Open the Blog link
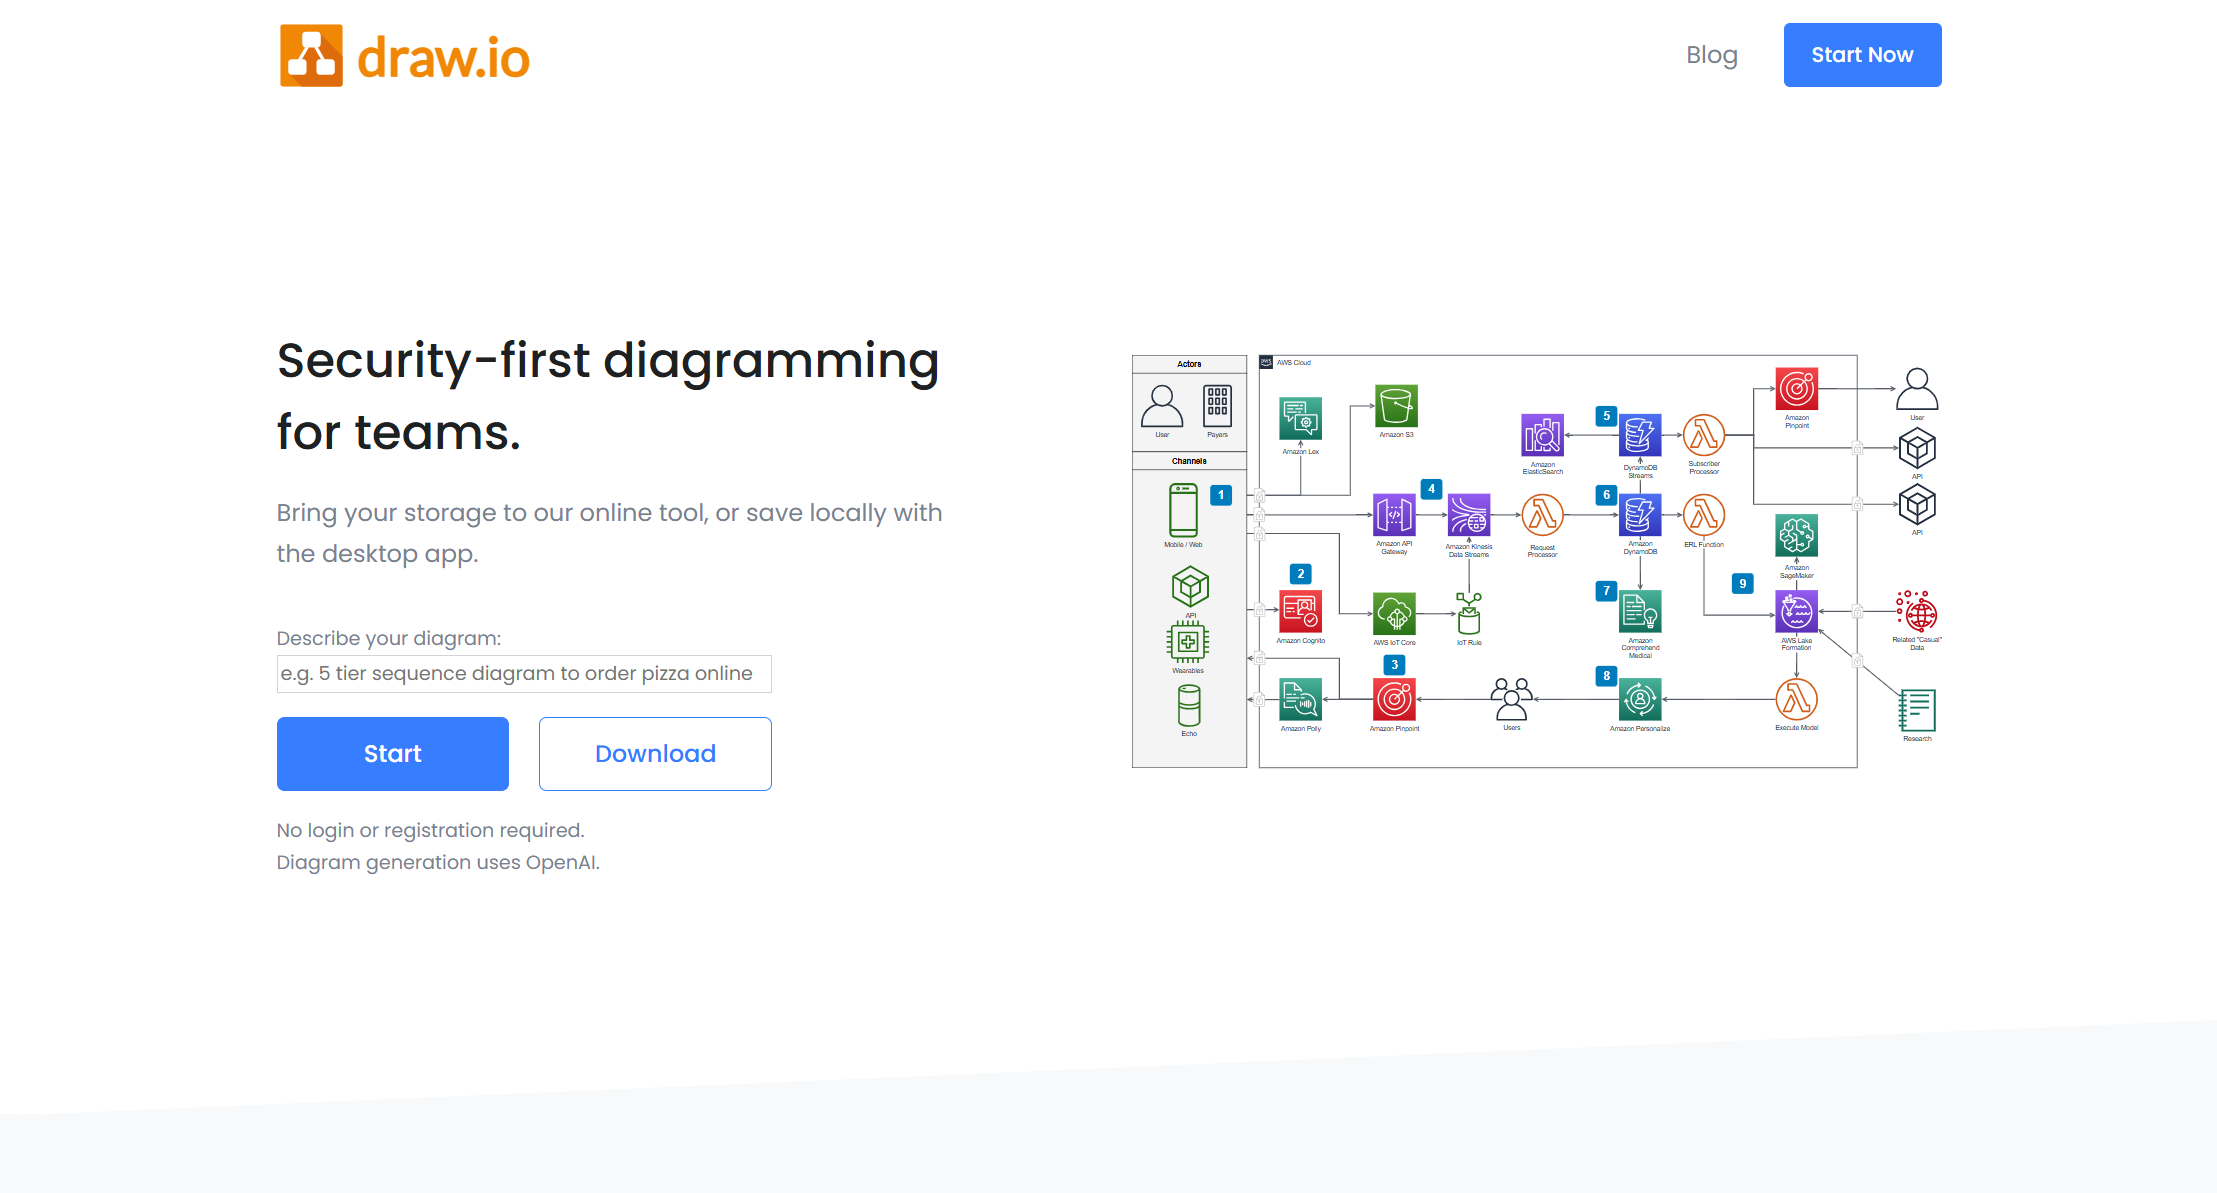Screen dimensions: 2217x1193 pyautogui.click(x=1711, y=55)
